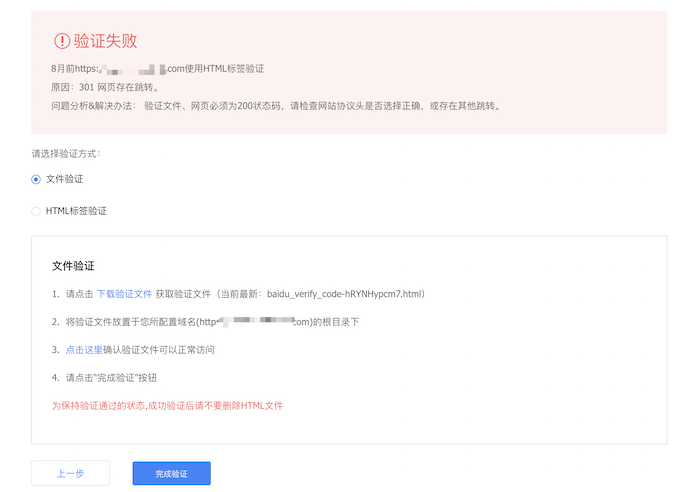Open the 点击这里 link to confirm access
The image size is (700, 492).
(x=84, y=350)
